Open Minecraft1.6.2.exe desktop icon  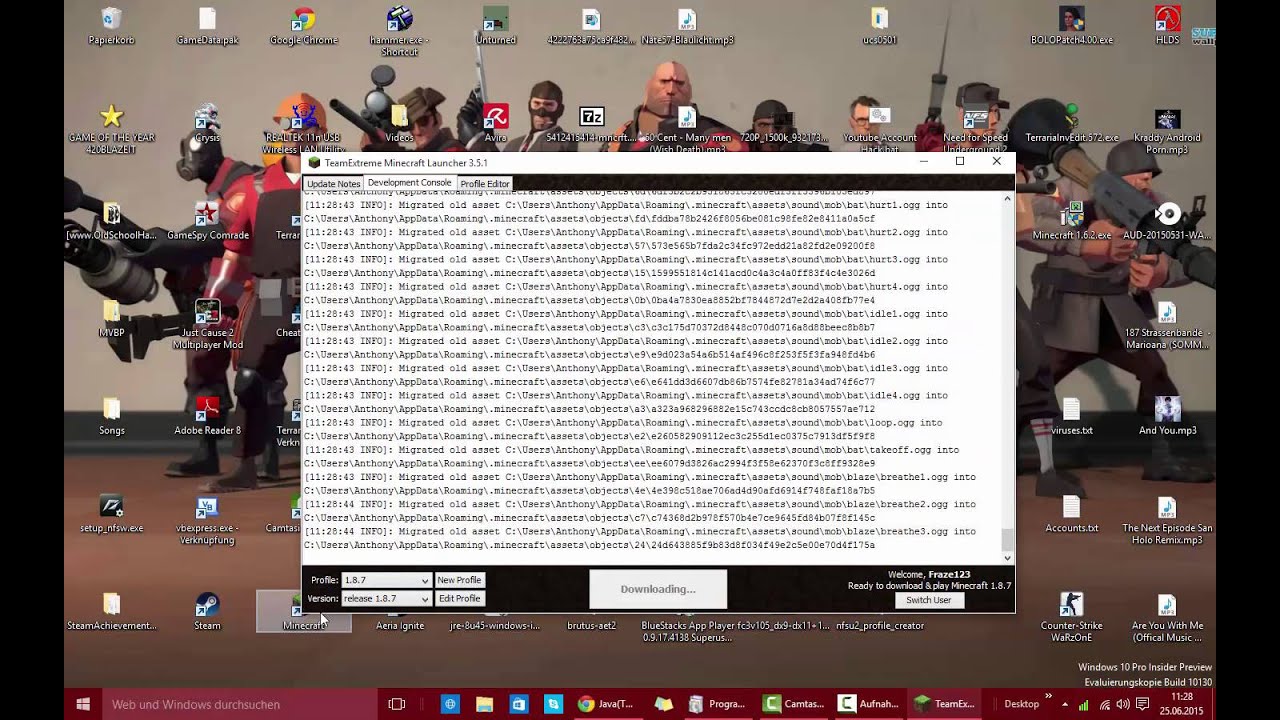1071,220
